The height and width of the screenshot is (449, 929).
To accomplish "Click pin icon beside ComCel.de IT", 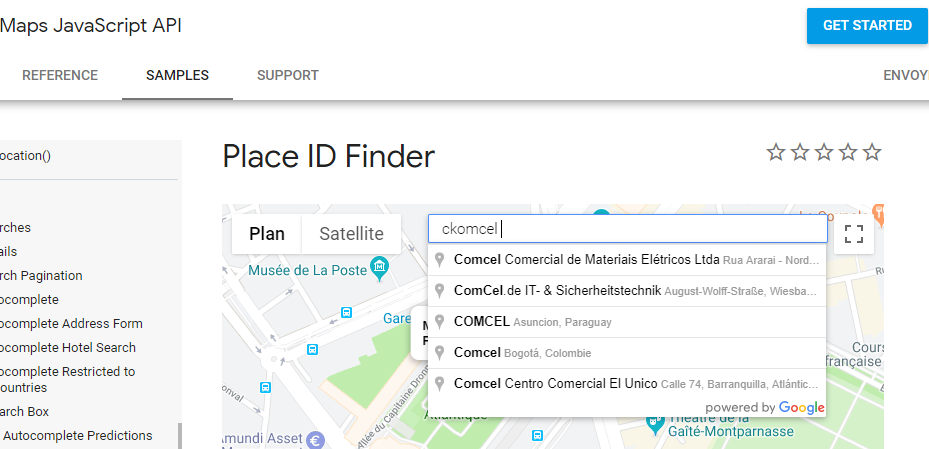I will coord(439,291).
